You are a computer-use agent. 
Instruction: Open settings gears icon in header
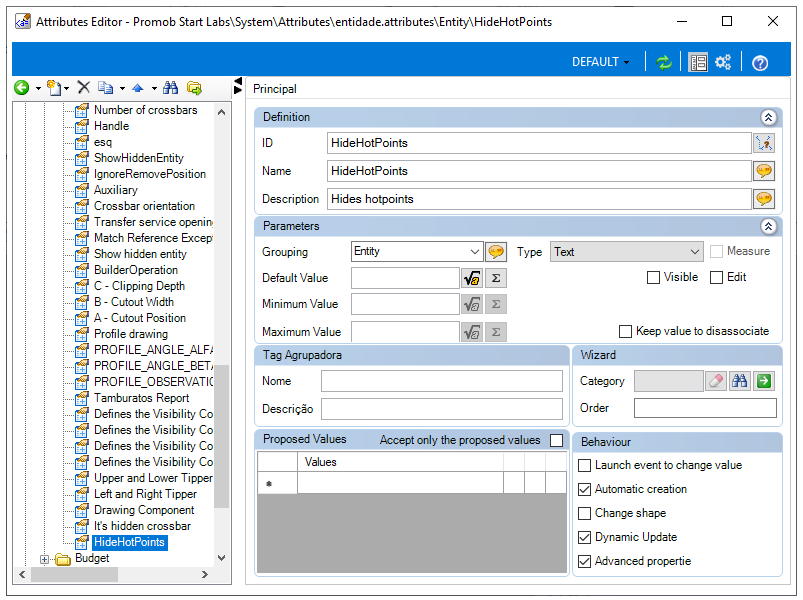723,62
